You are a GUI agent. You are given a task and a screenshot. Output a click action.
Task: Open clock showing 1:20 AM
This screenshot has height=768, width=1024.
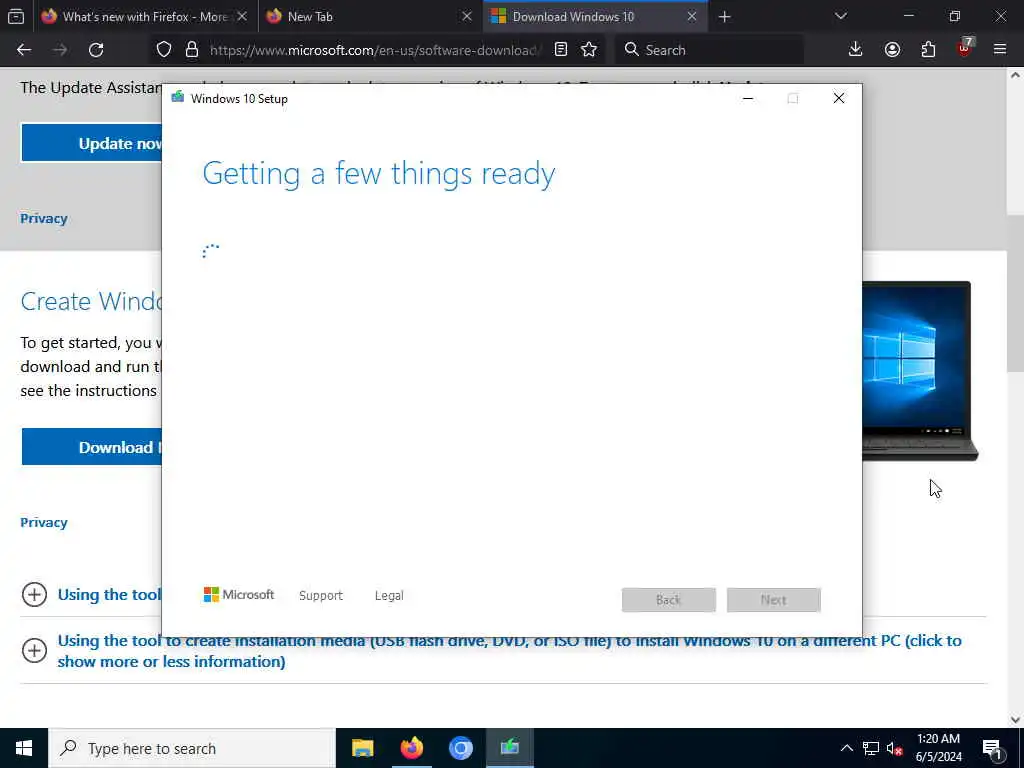pos(938,748)
